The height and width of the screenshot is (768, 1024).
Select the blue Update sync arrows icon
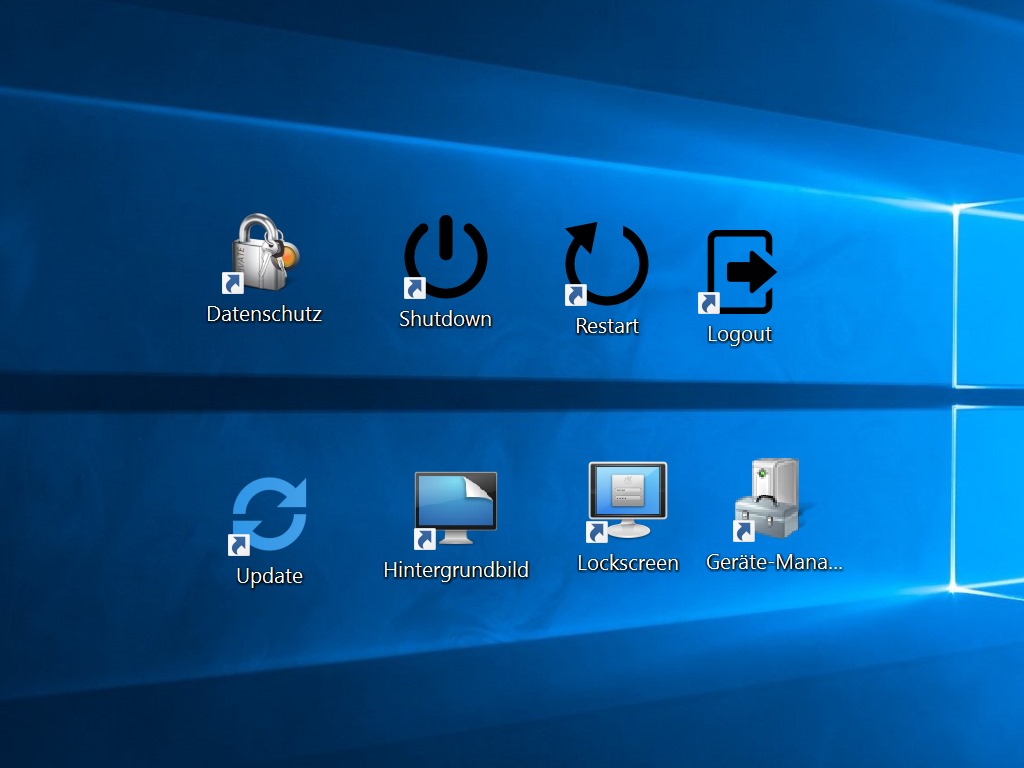click(268, 516)
